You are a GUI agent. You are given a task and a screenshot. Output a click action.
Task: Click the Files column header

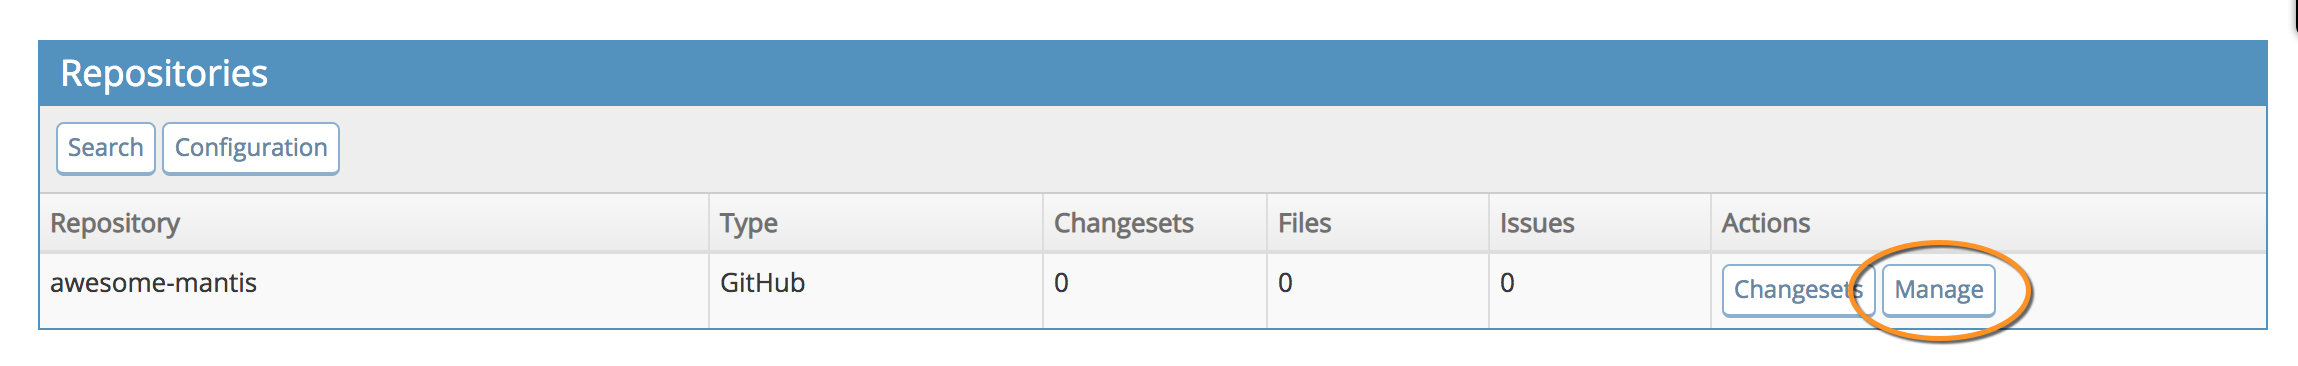pyautogui.click(x=1304, y=223)
